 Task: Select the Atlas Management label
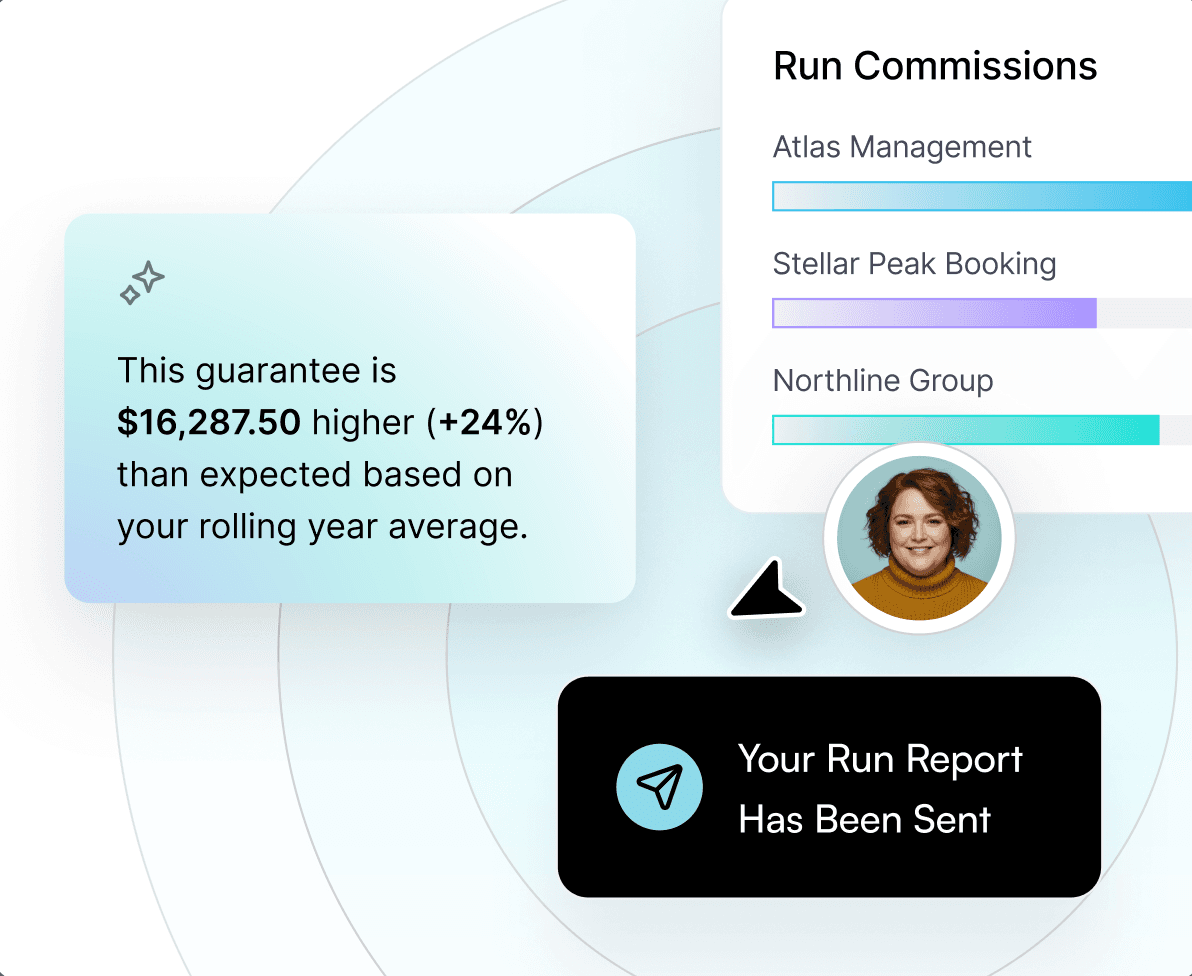pyautogui.click(x=902, y=147)
